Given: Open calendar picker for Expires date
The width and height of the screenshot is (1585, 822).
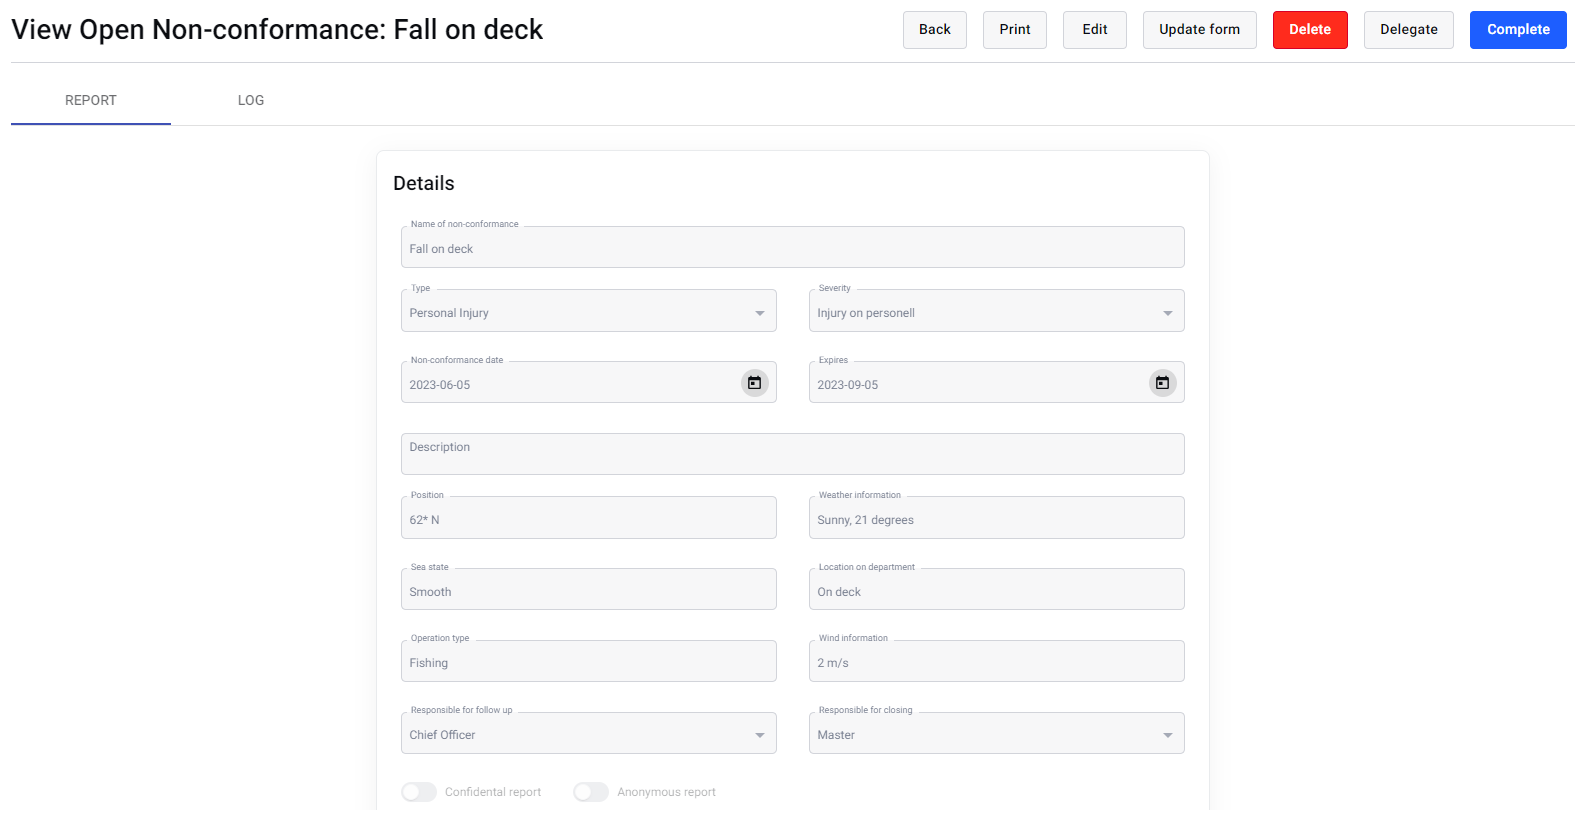Looking at the screenshot, I should click(x=1162, y=383).
